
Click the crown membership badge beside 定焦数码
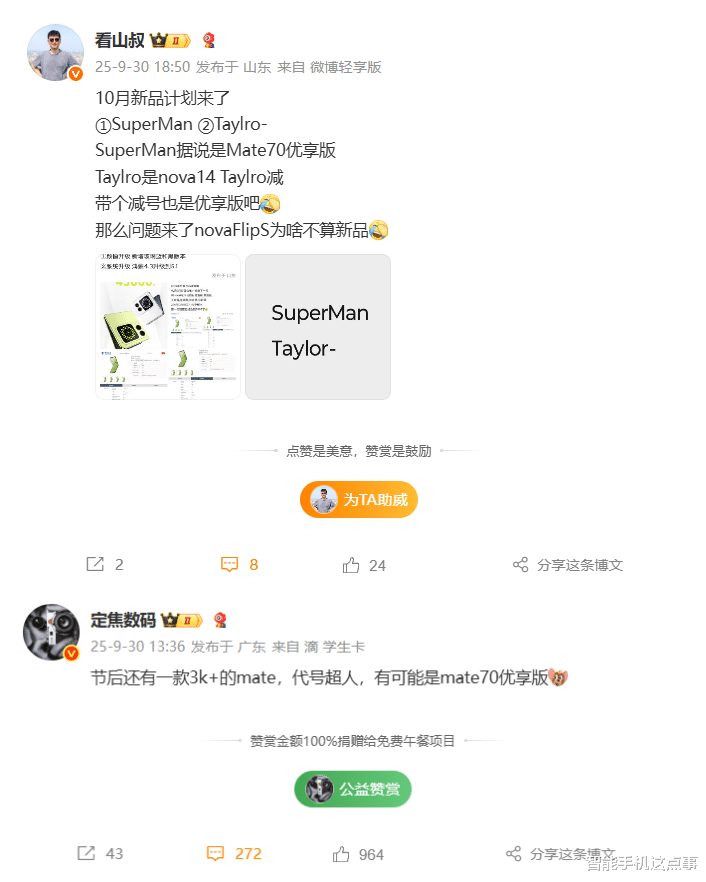(x=182, y=620)
